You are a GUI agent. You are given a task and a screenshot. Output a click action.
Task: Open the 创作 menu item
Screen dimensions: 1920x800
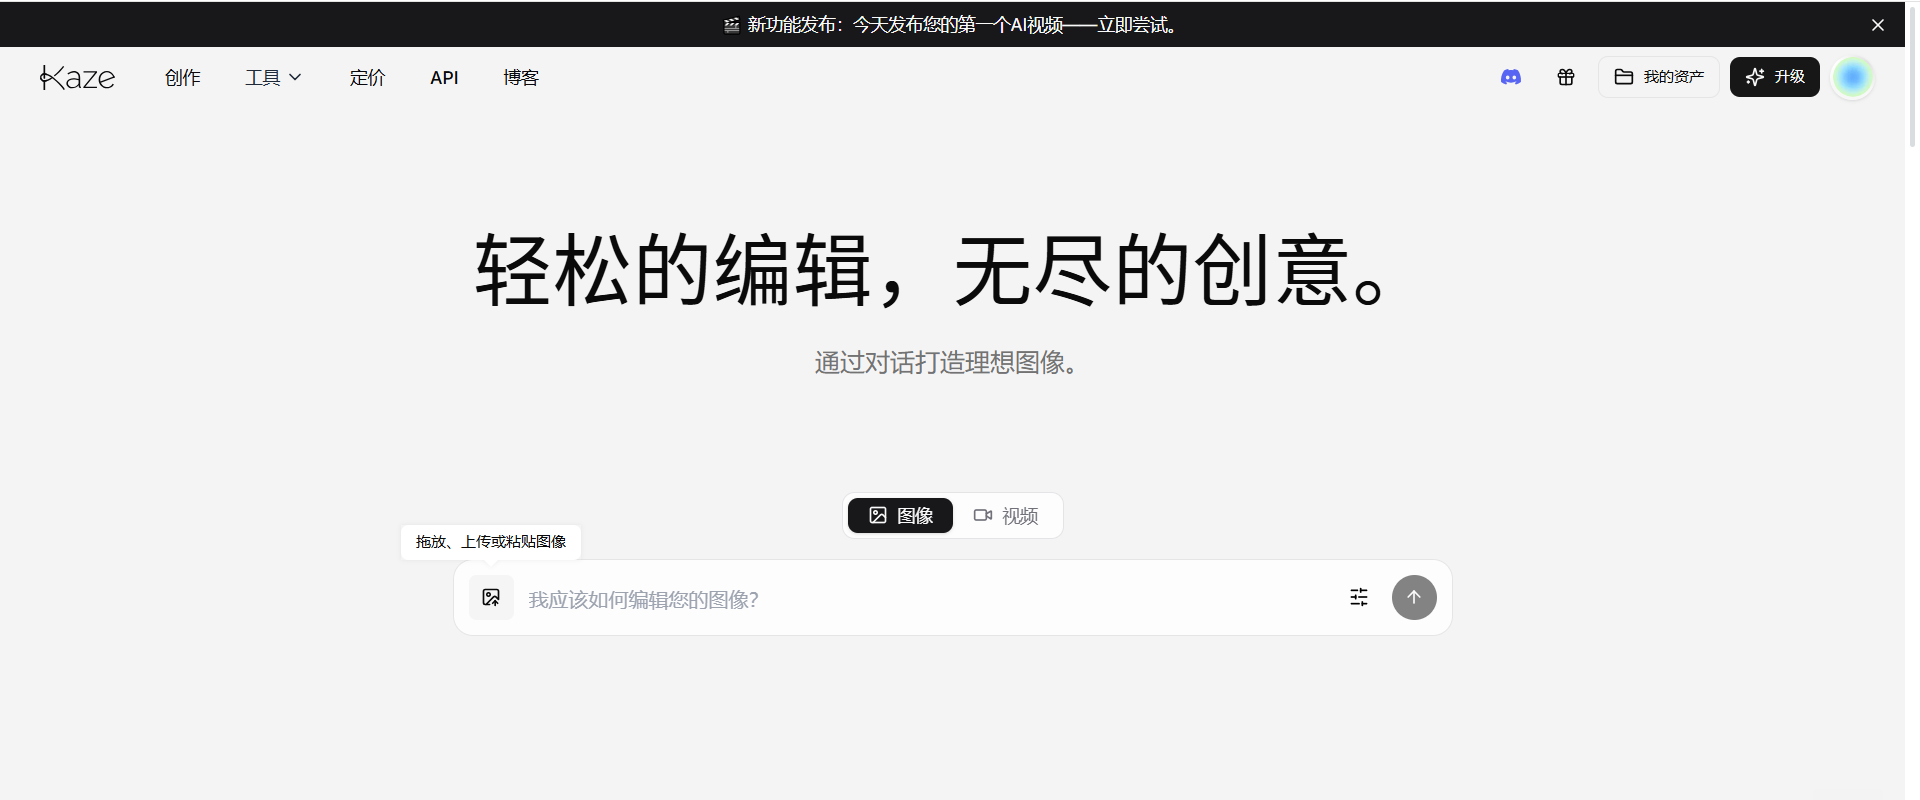[182, 77]
